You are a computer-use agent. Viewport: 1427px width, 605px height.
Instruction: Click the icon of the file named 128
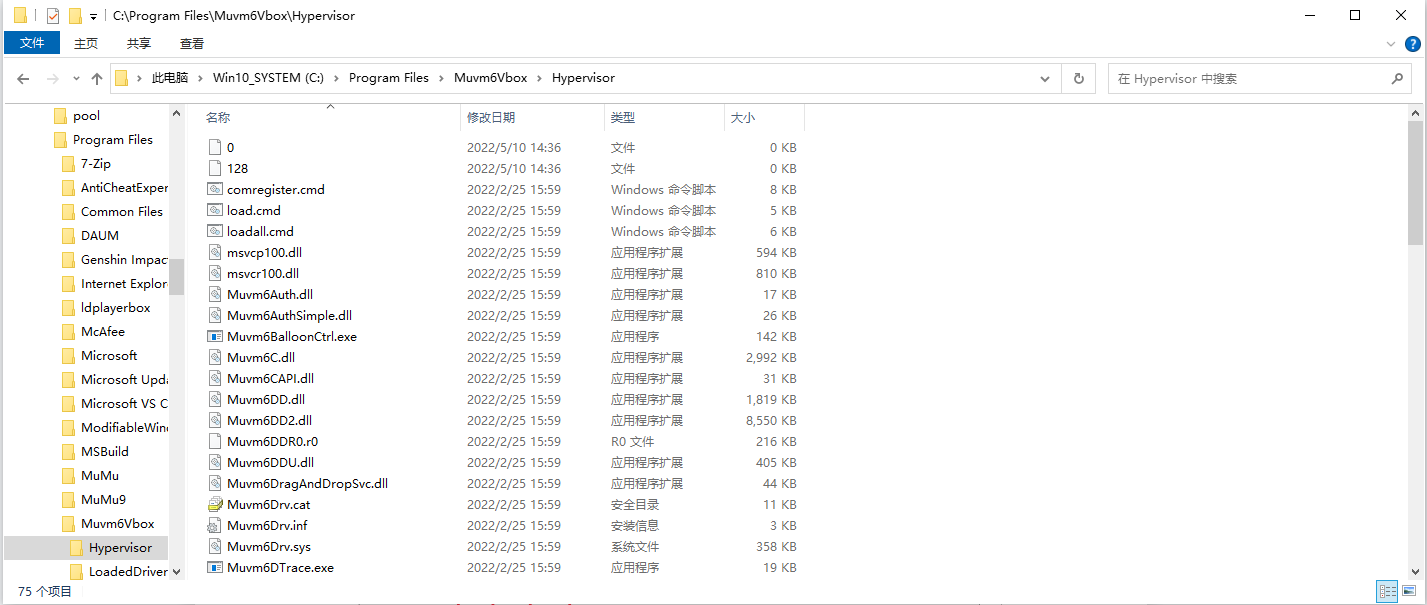pos(215,168)
